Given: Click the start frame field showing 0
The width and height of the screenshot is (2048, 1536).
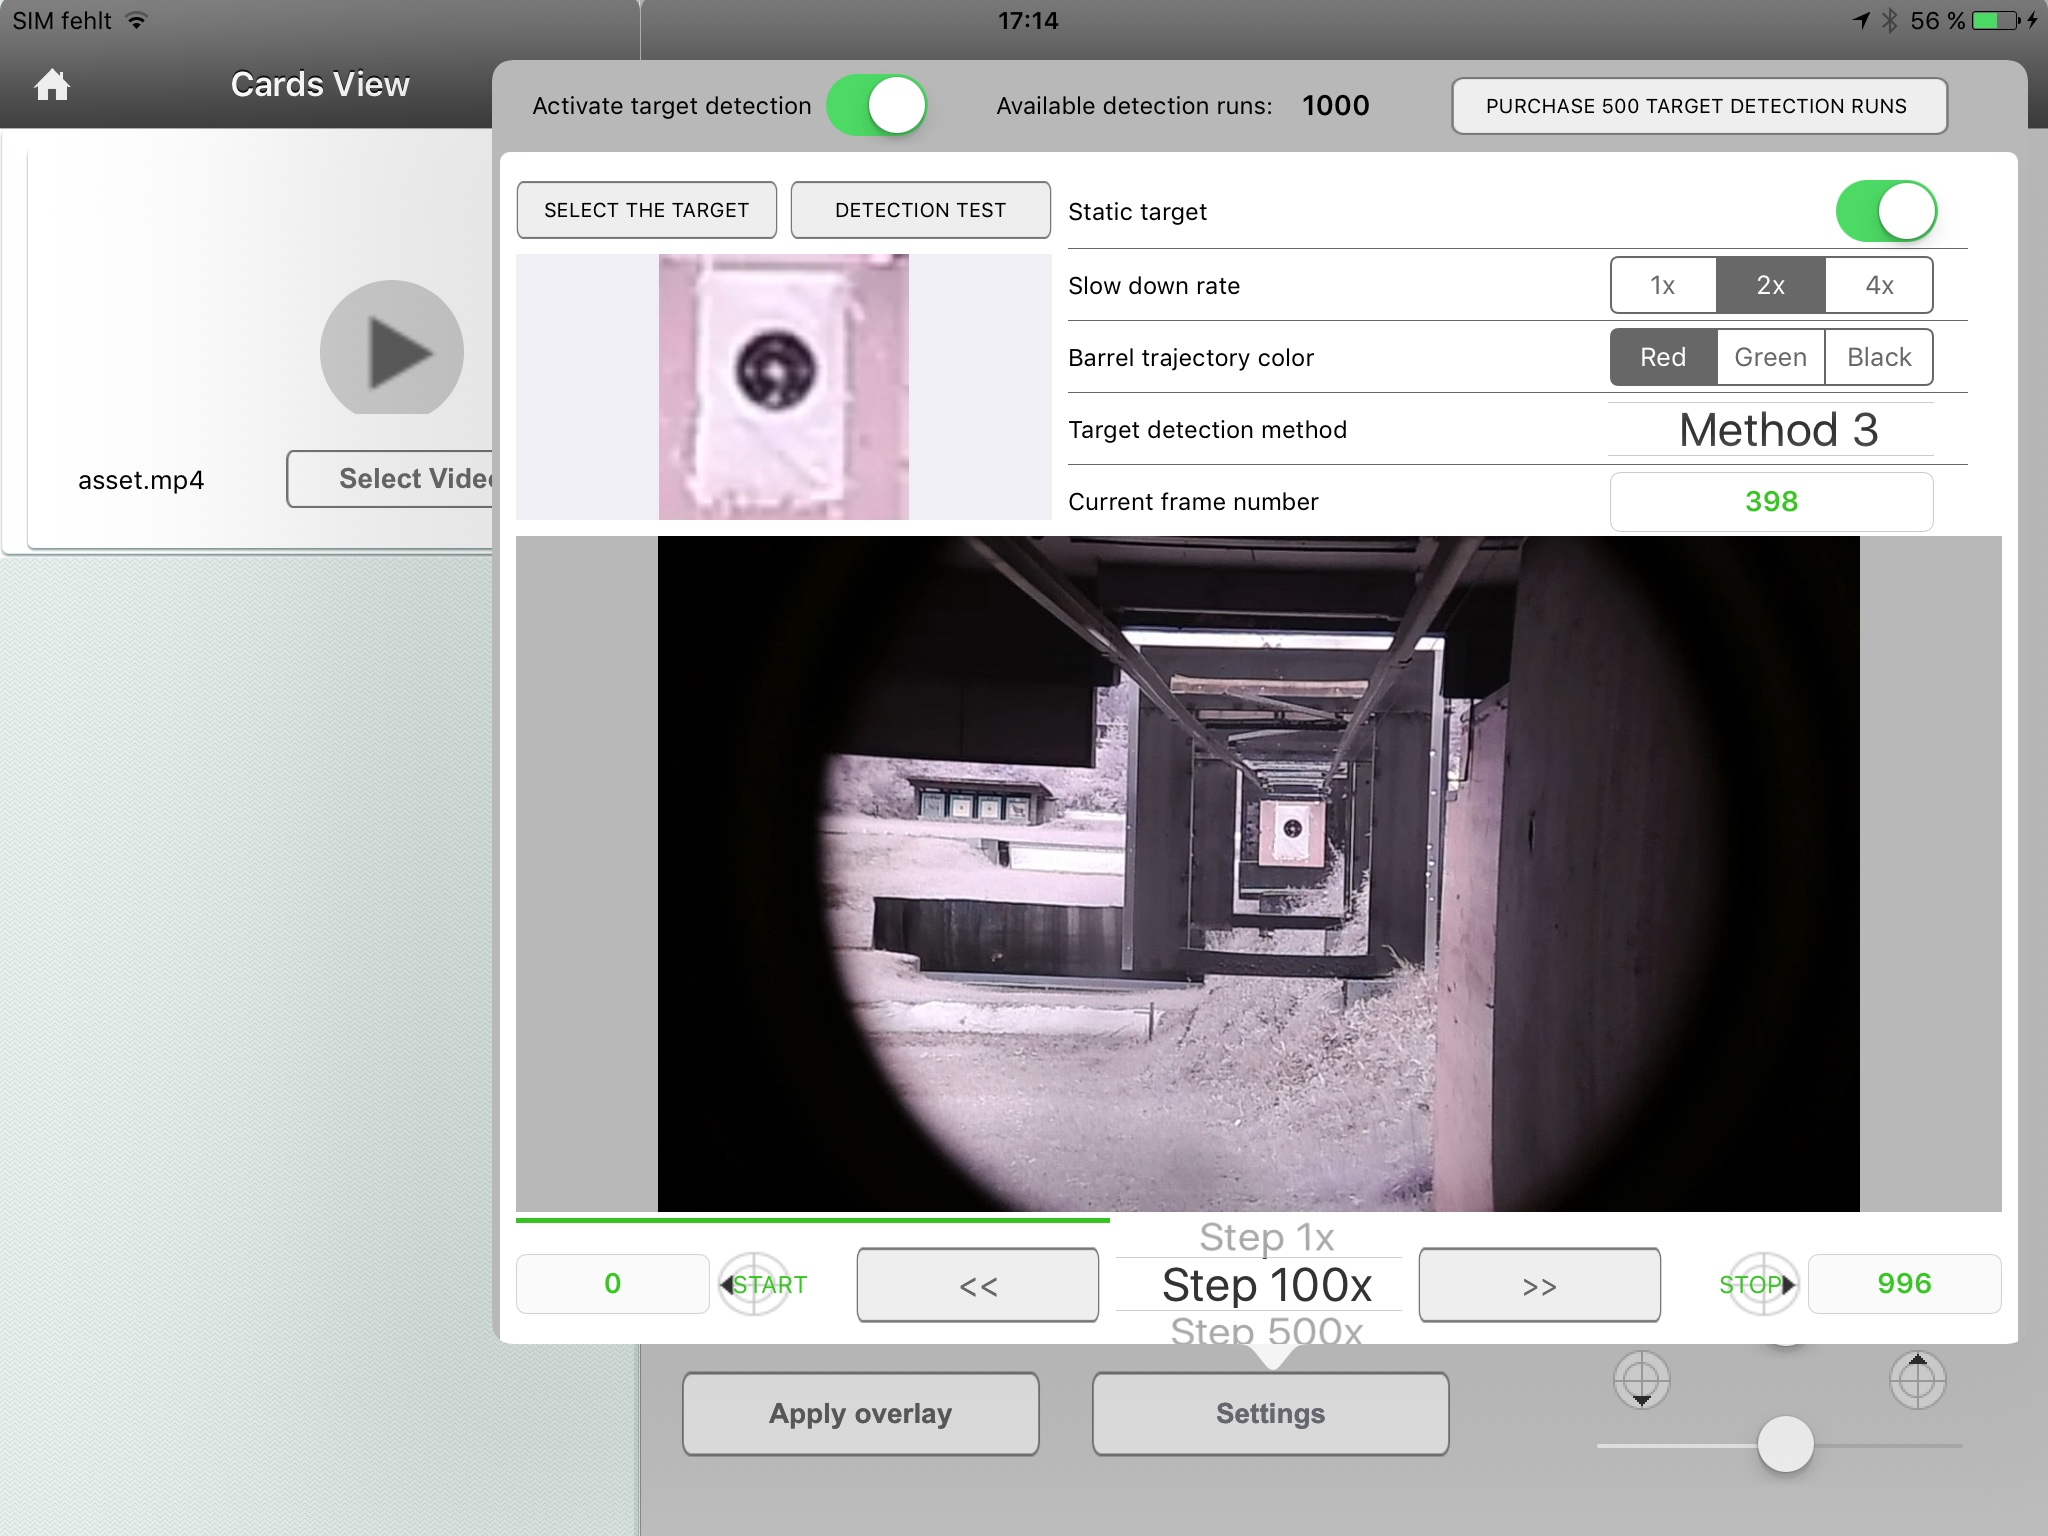Looking at the screenshot, I should [613, 1284].
